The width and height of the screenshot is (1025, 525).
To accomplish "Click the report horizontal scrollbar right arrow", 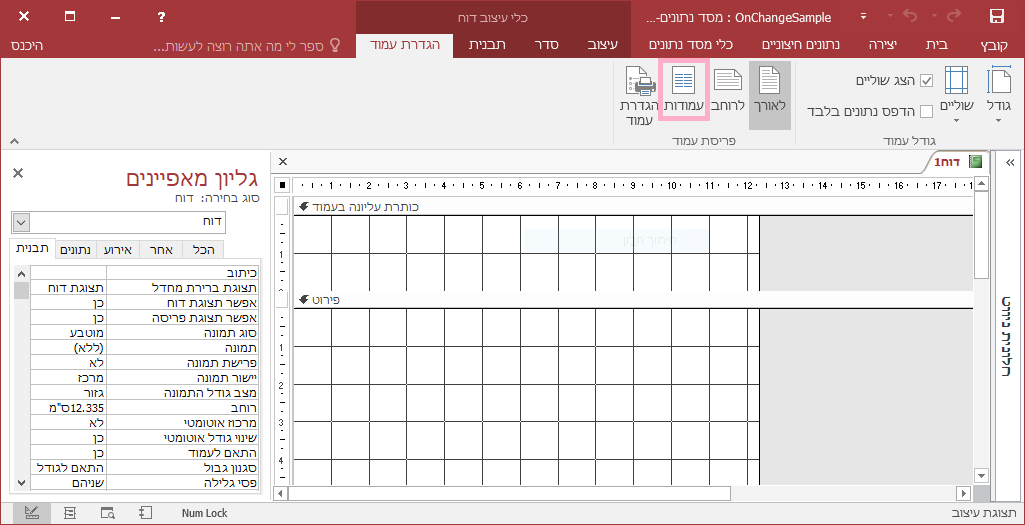I will click(964, 493).
